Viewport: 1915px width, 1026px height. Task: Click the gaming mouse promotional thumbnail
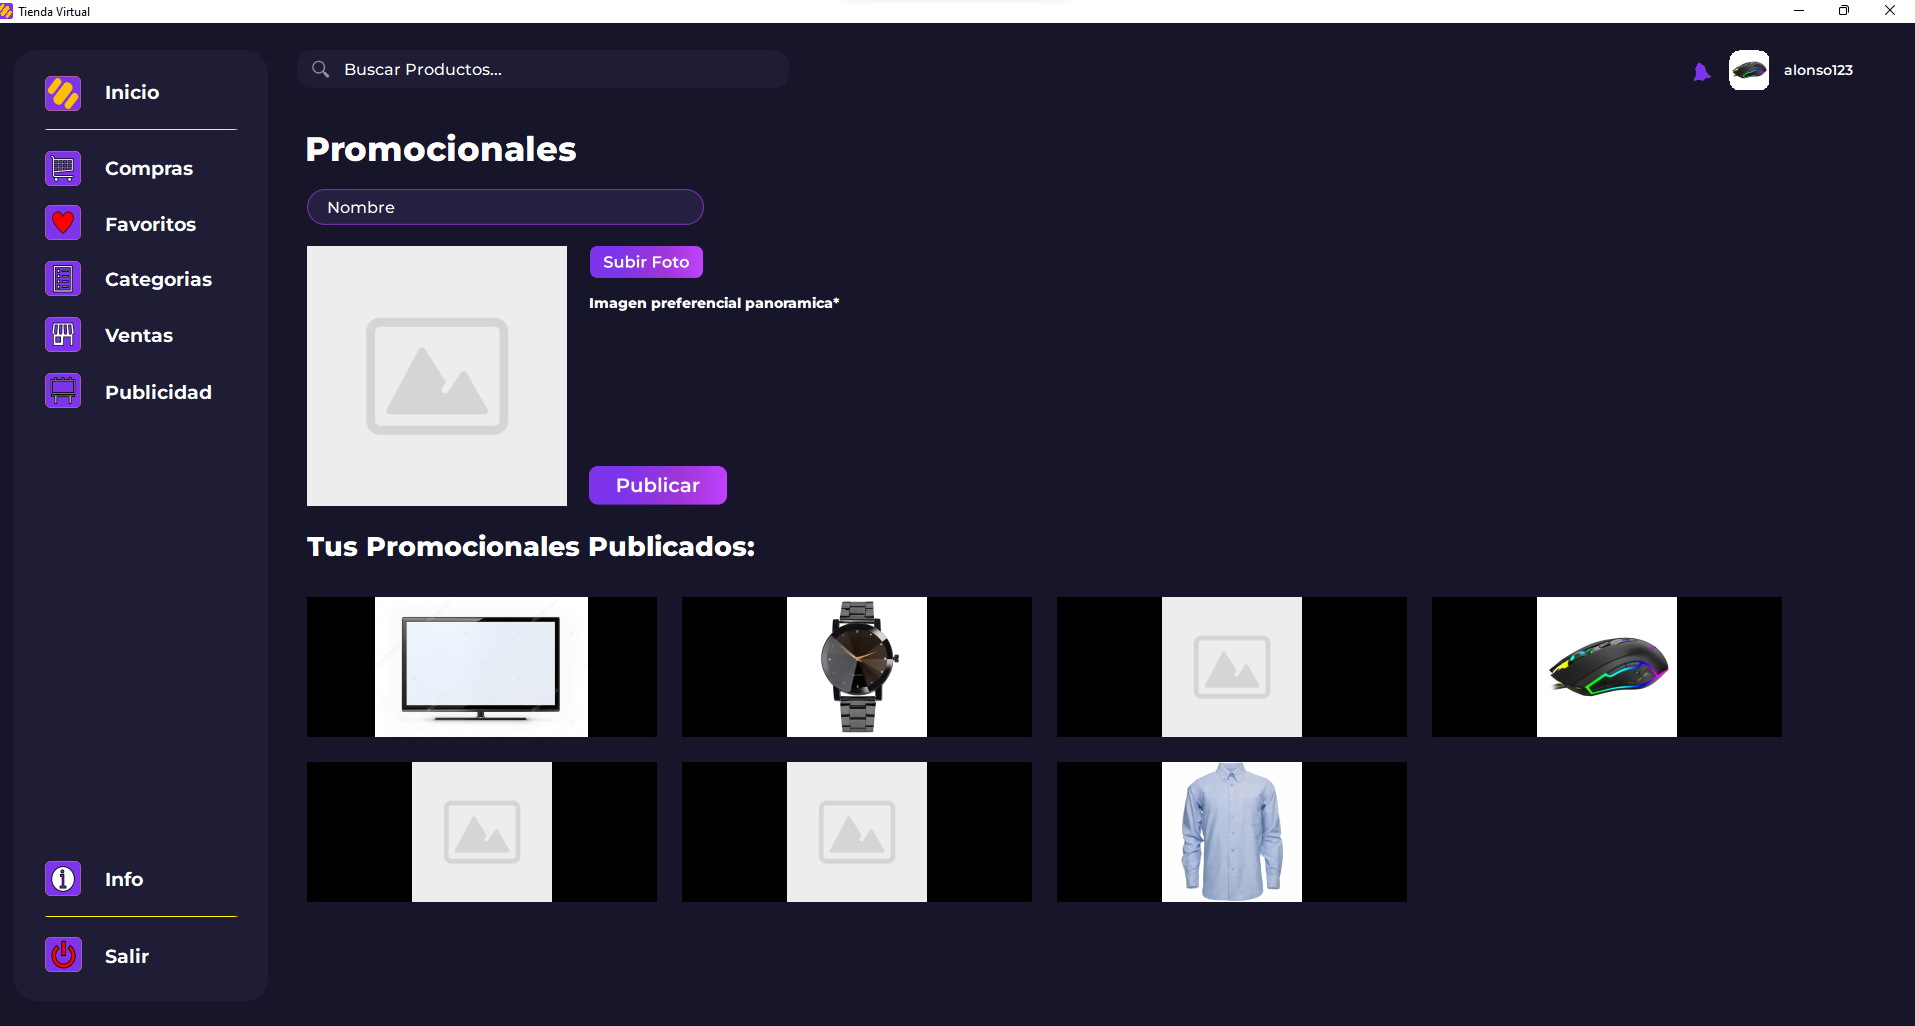pyautogui.click(x=1606, y=666)
